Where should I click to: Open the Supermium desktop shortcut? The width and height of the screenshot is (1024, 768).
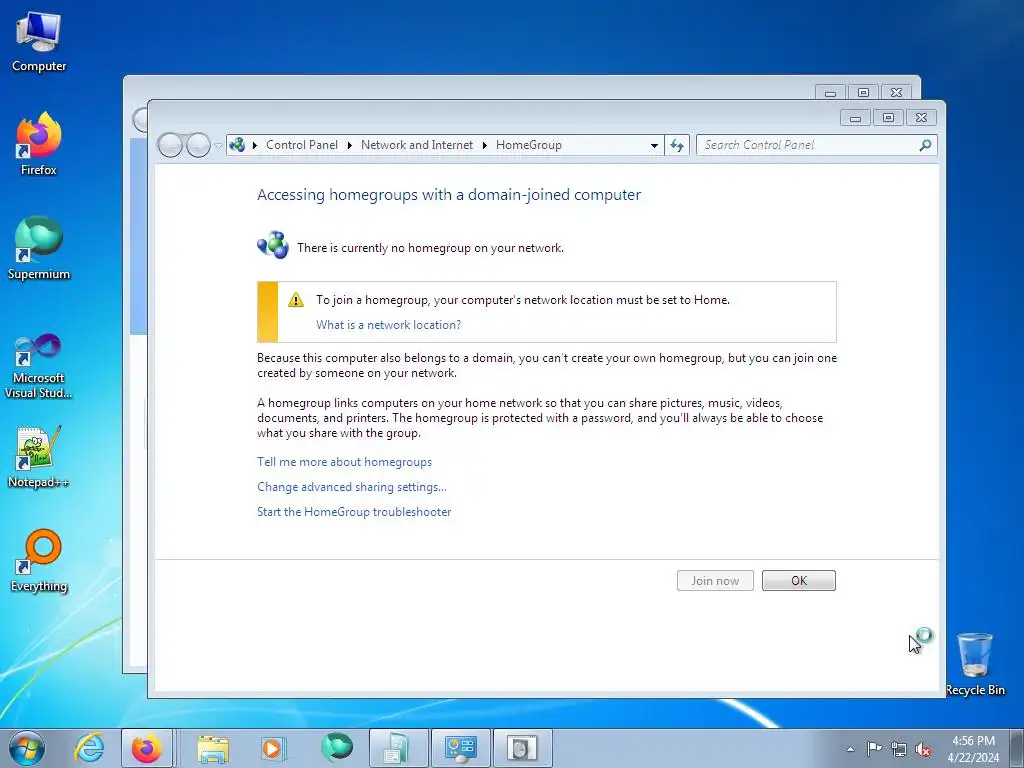click(39, 248)
